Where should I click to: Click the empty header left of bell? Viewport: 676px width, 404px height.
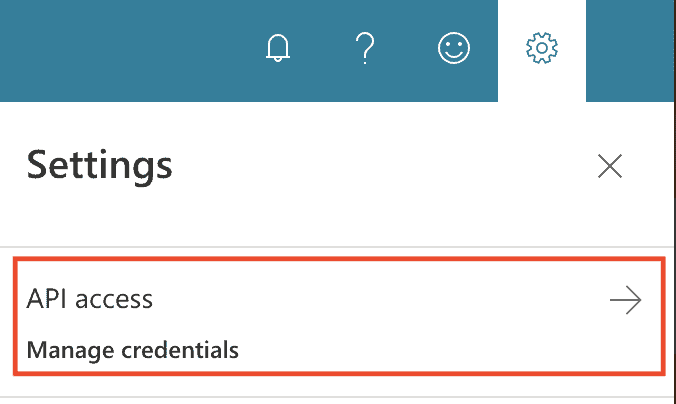pyautogui.click(x=129, y=51)
